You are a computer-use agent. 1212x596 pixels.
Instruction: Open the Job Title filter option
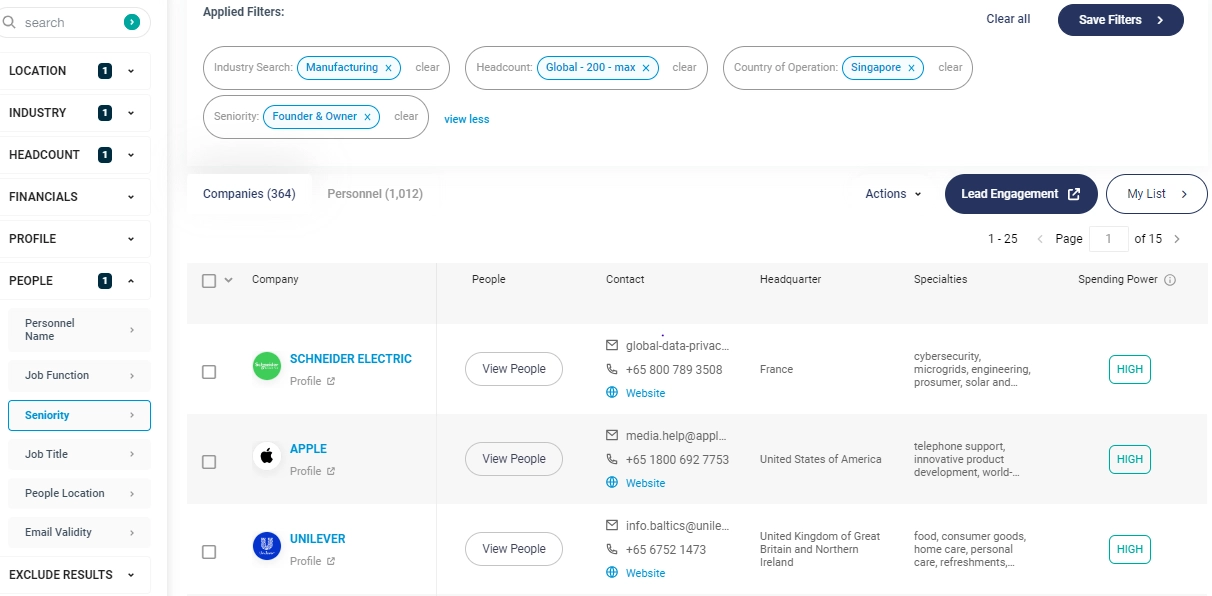79,454
